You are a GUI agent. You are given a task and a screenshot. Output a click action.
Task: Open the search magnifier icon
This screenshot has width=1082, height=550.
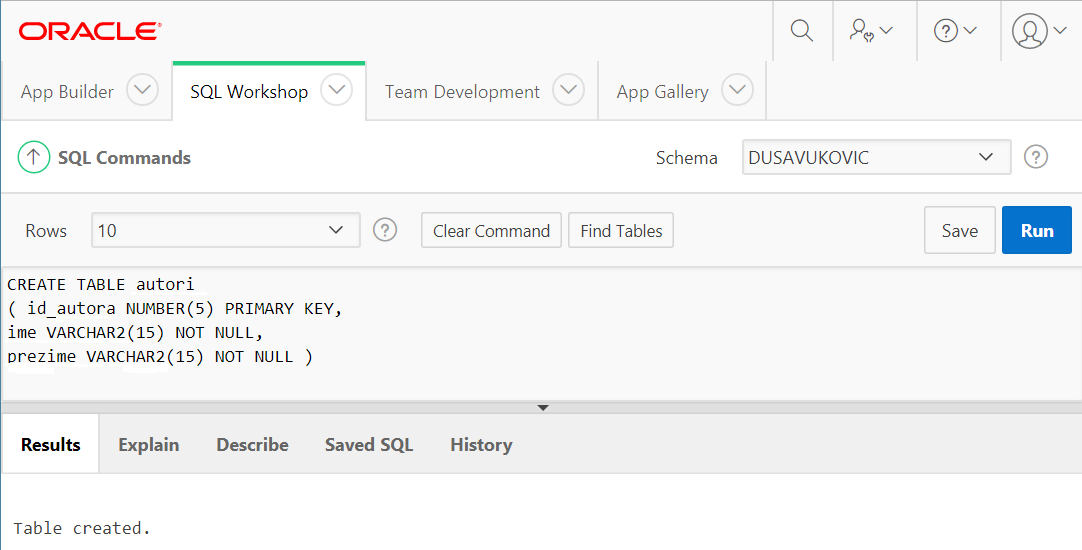(802, 31)
